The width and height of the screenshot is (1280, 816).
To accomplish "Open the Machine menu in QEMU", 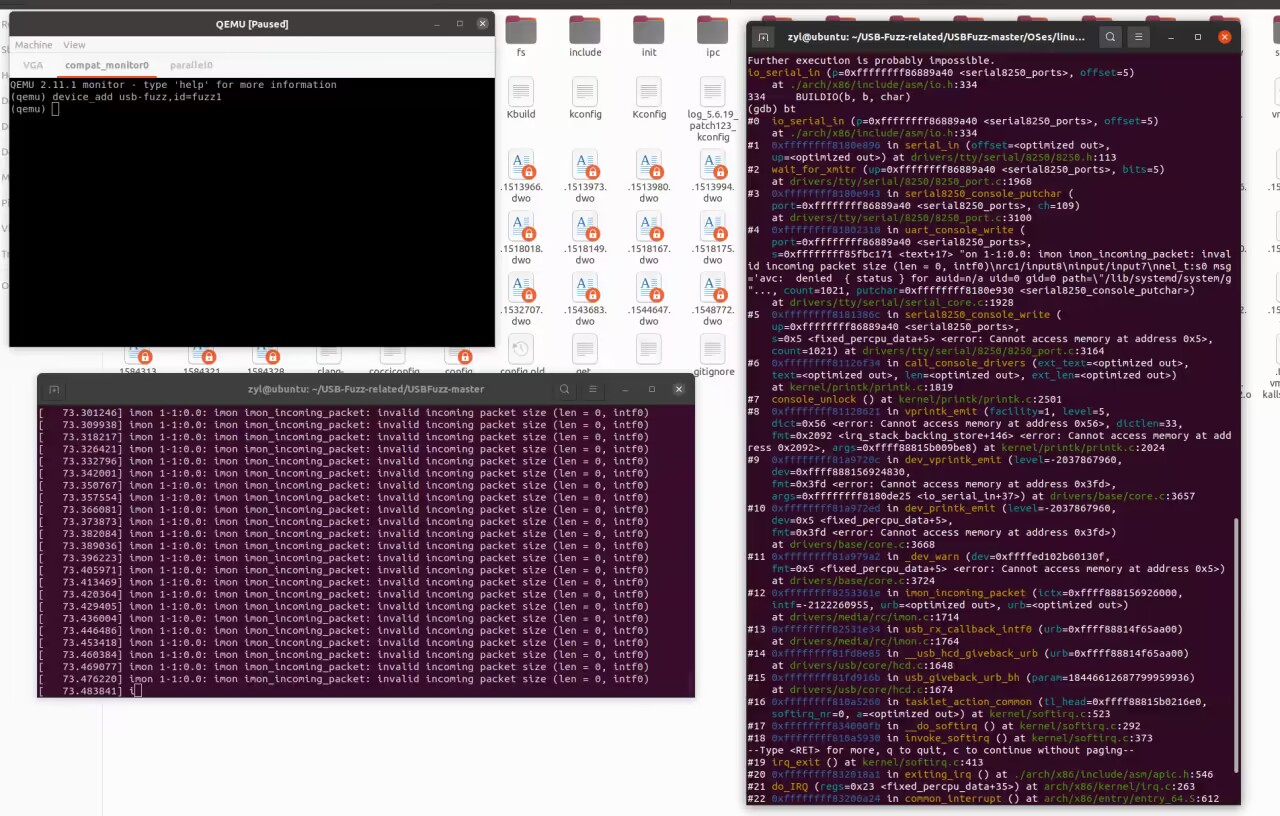I will click(x=33, y=44).
